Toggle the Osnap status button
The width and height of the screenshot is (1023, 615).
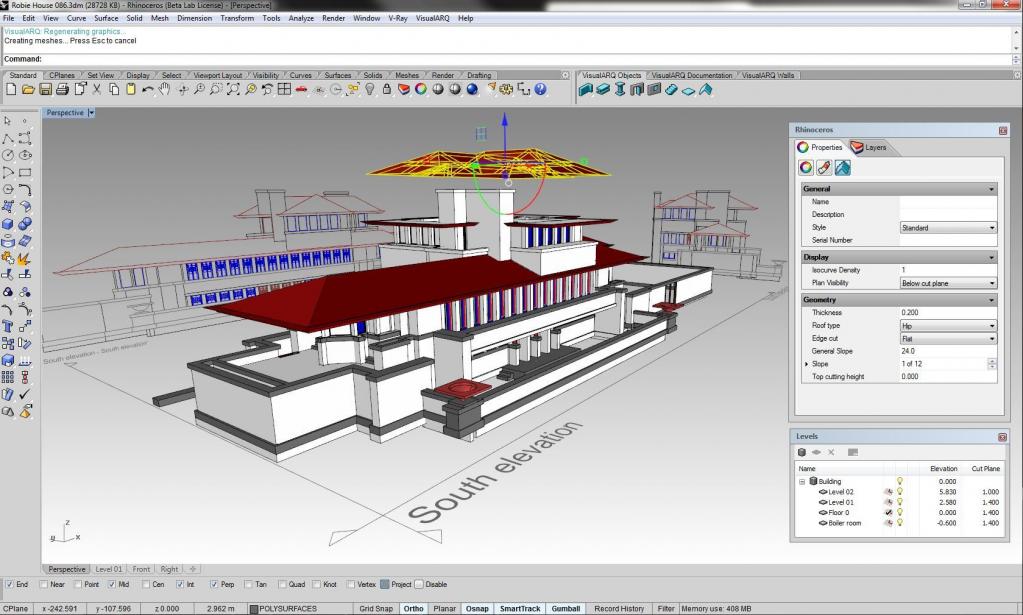click(477, 608)
